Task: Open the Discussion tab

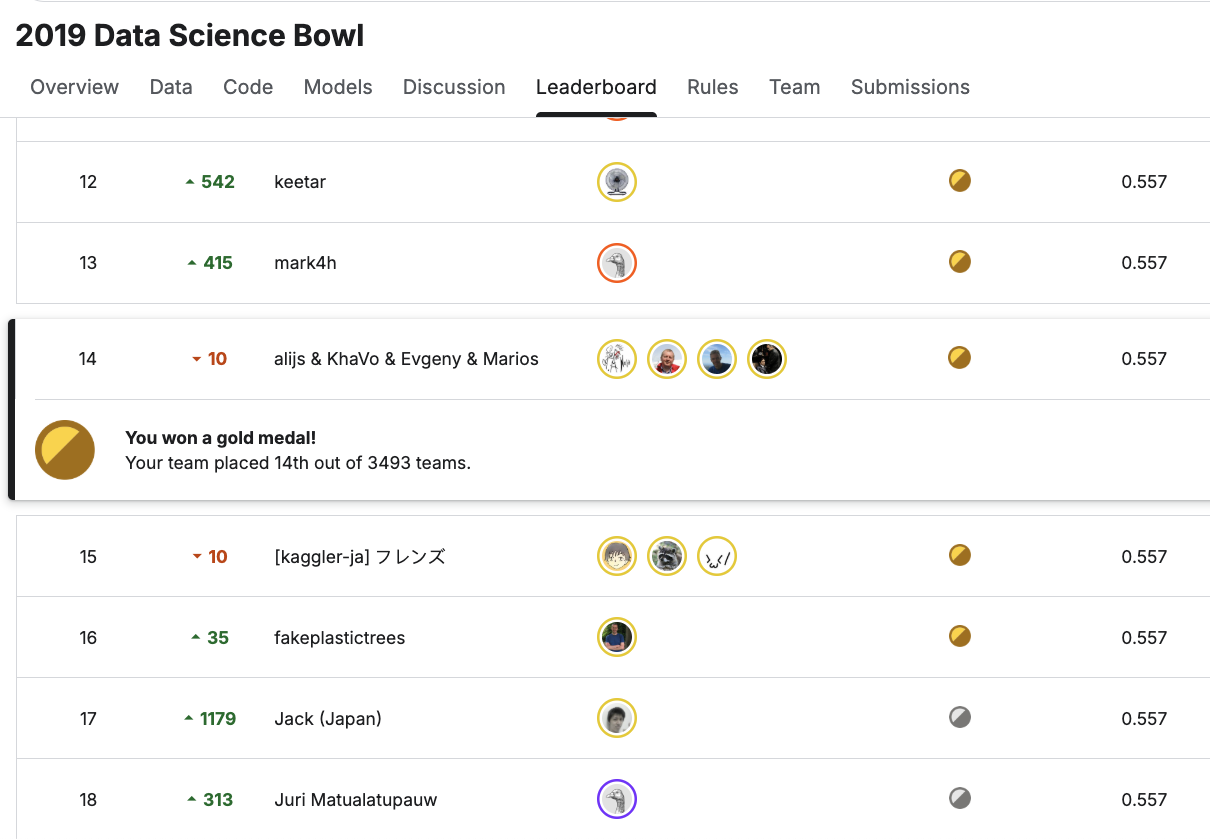Action: (454, 87)
